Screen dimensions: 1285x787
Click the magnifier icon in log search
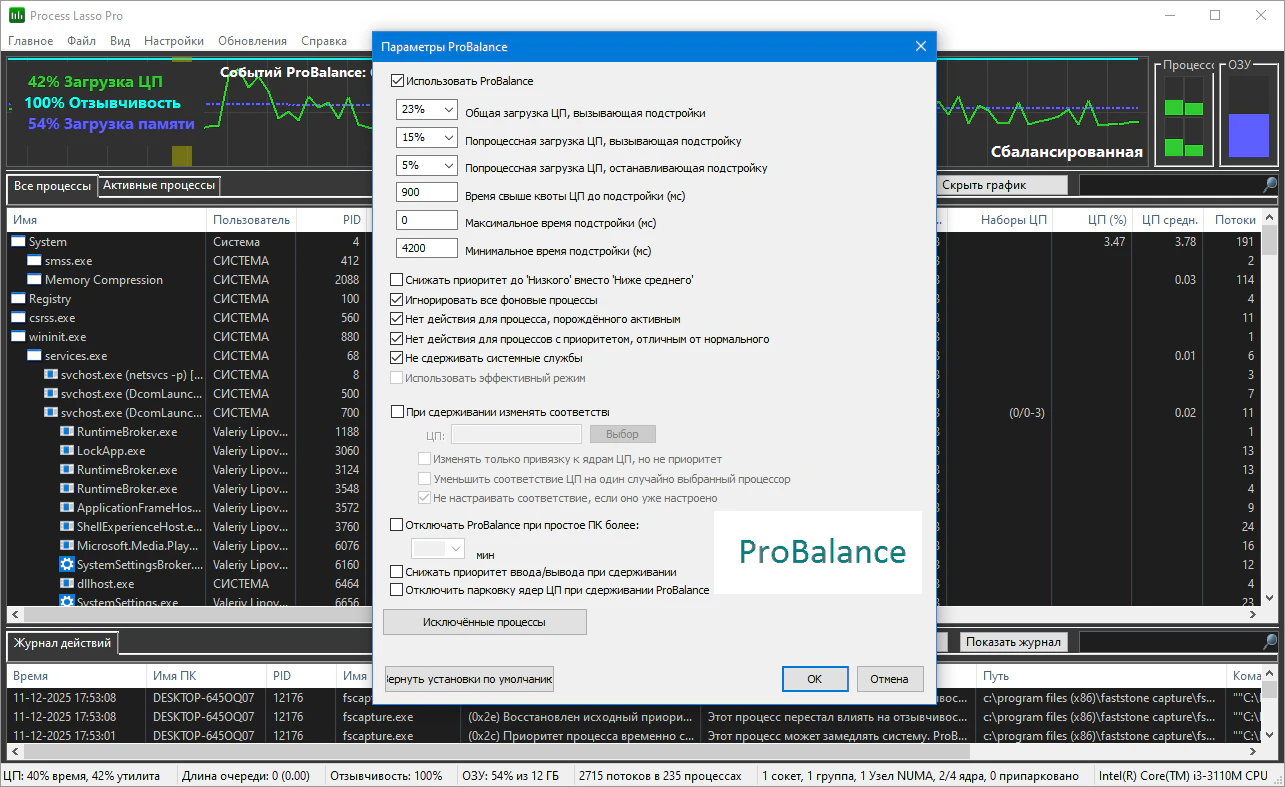point(1269,642)
